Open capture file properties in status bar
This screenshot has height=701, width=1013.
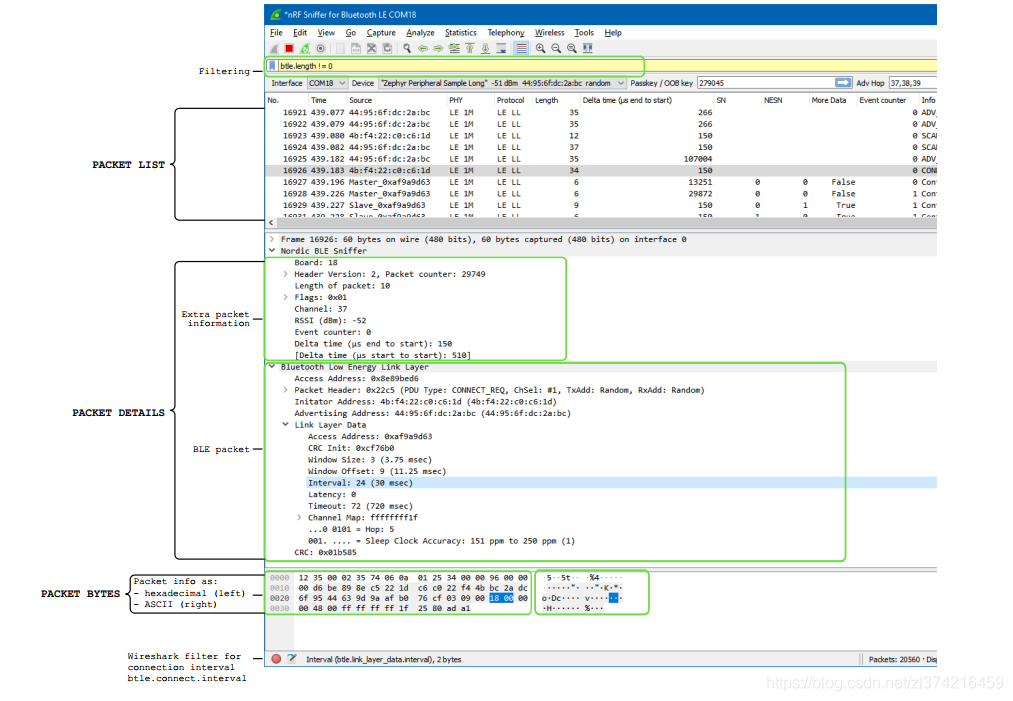click(x=292, y=659)
